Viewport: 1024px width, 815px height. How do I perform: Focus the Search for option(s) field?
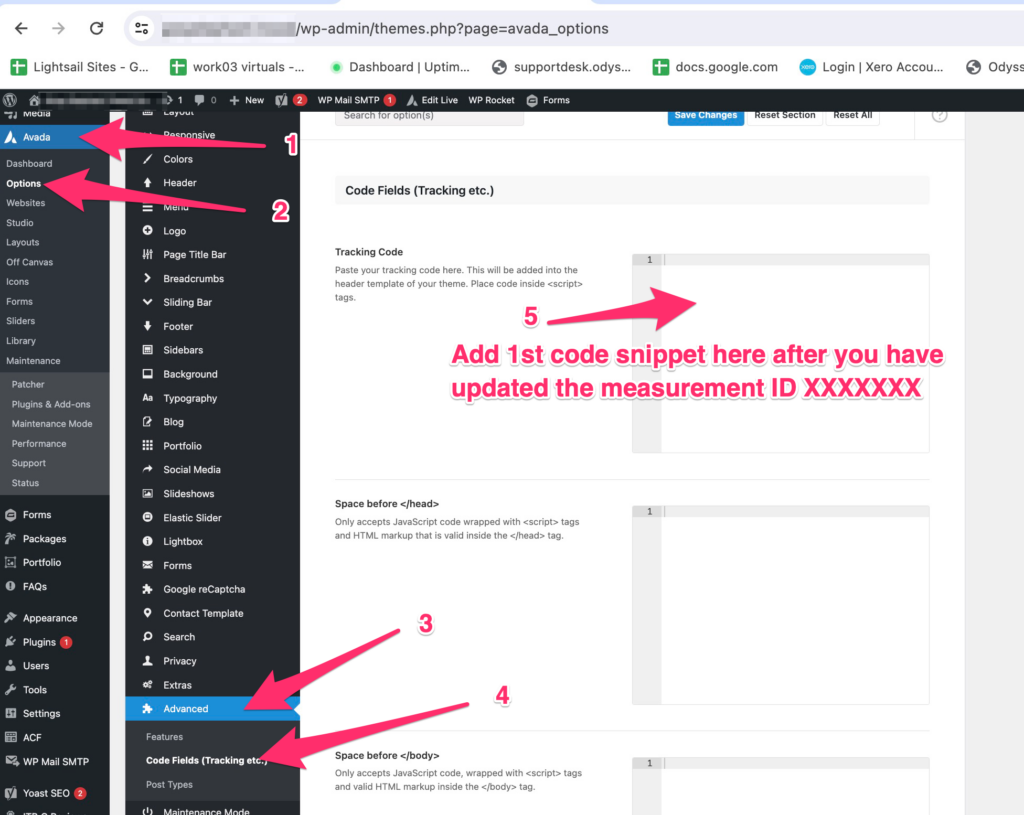coord(429,116)
